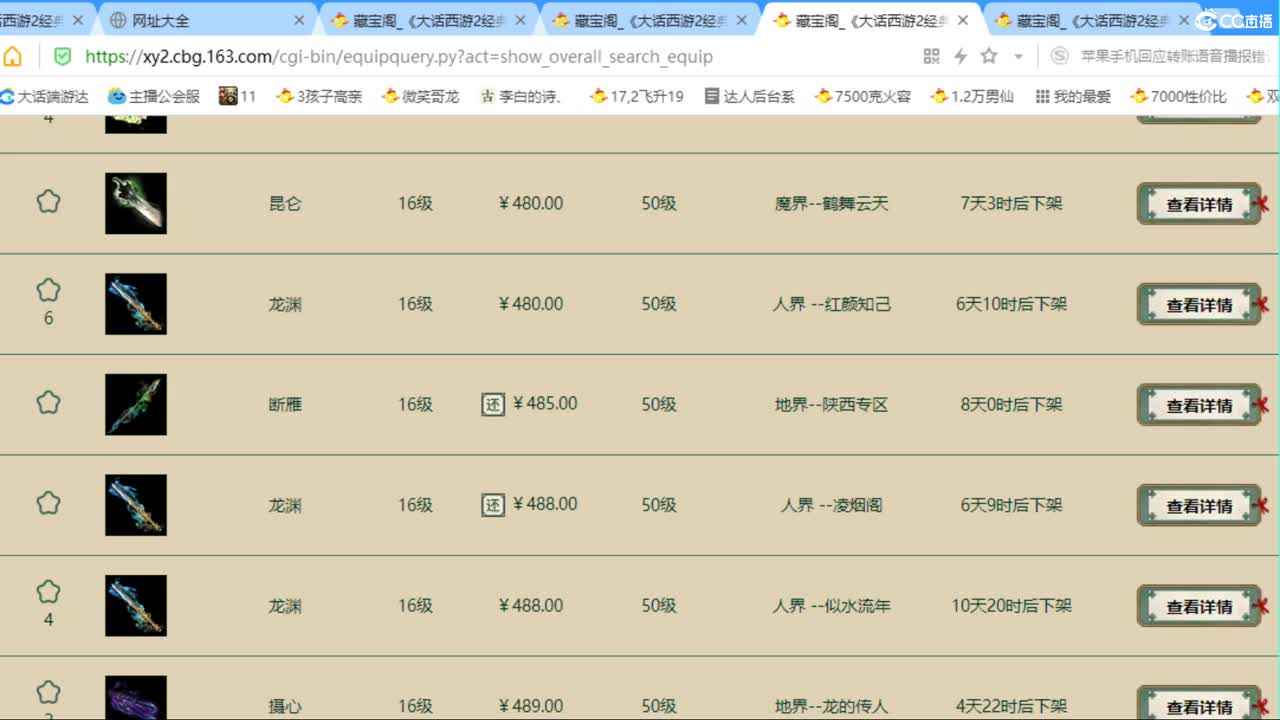Open the bookmark labeled 11
1280x720 pixels.
point(238,96)
